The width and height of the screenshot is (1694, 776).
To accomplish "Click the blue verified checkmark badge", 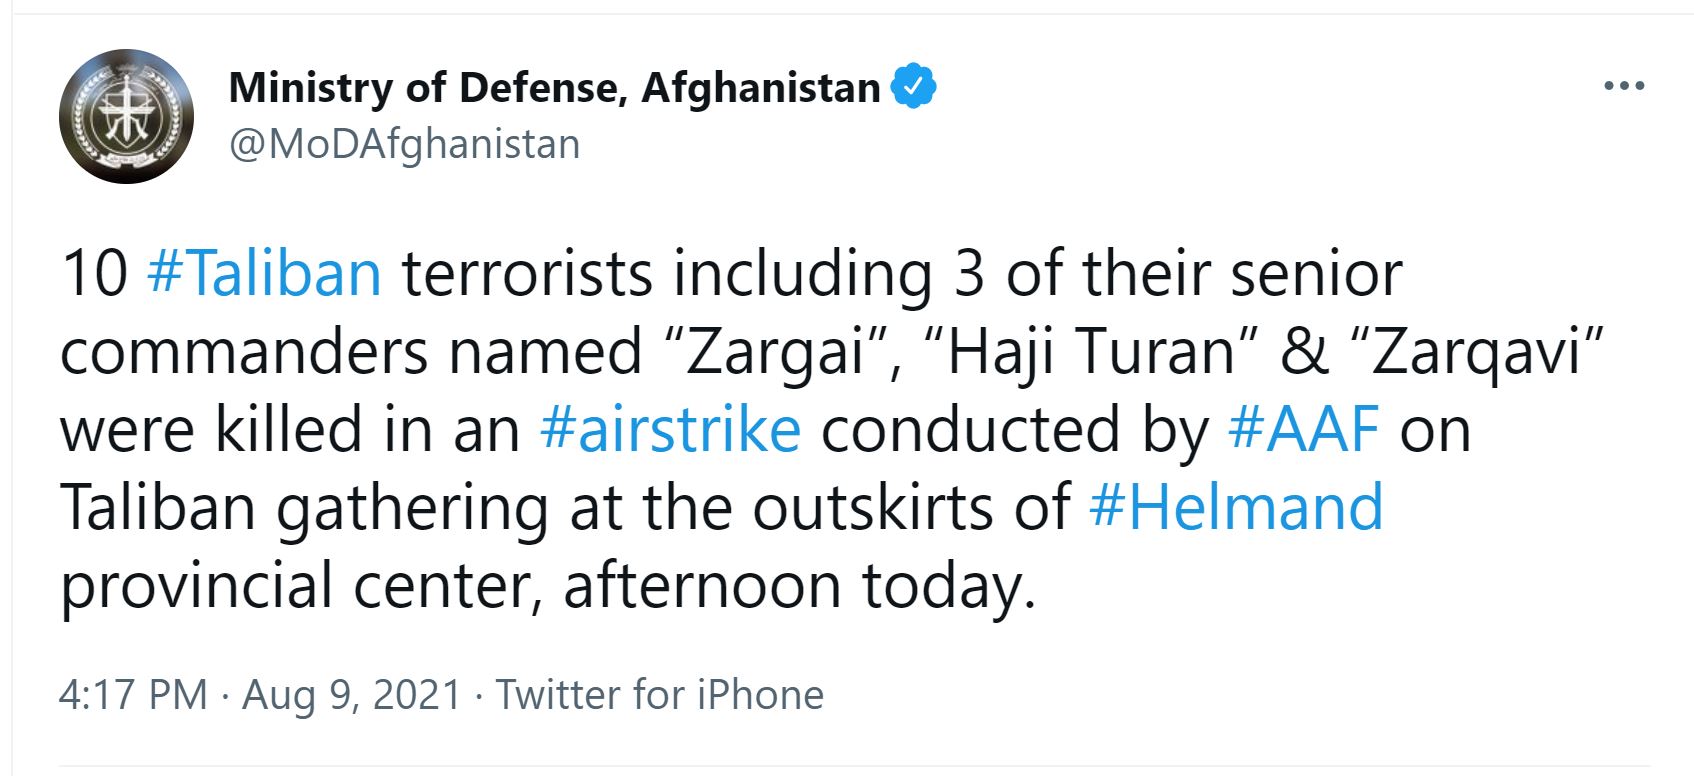I will pyautogui.click(x=913, y=87).
